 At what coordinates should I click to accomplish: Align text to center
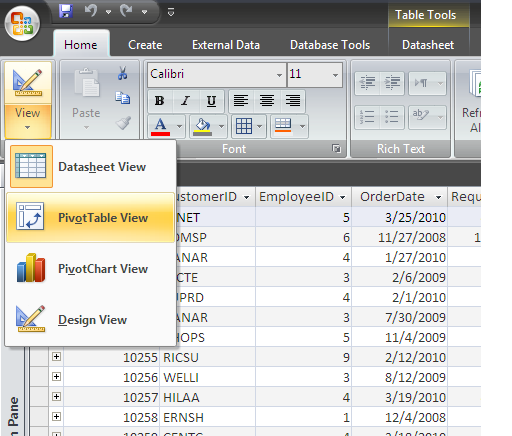pos(267,101)
